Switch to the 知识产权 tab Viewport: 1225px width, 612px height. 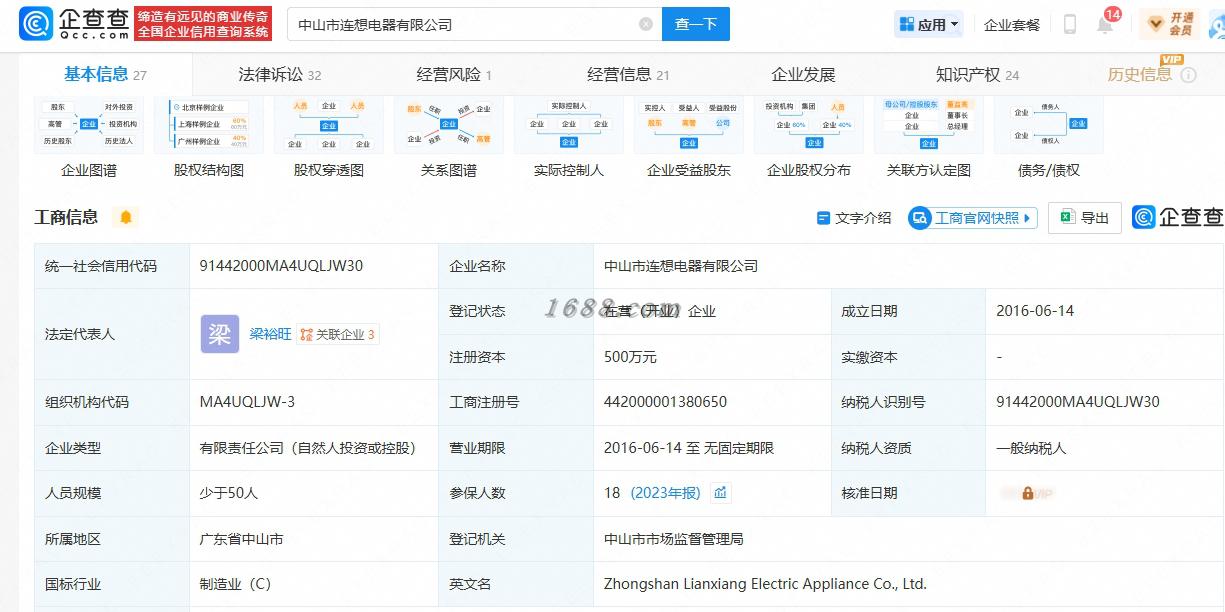pos(977,74)
